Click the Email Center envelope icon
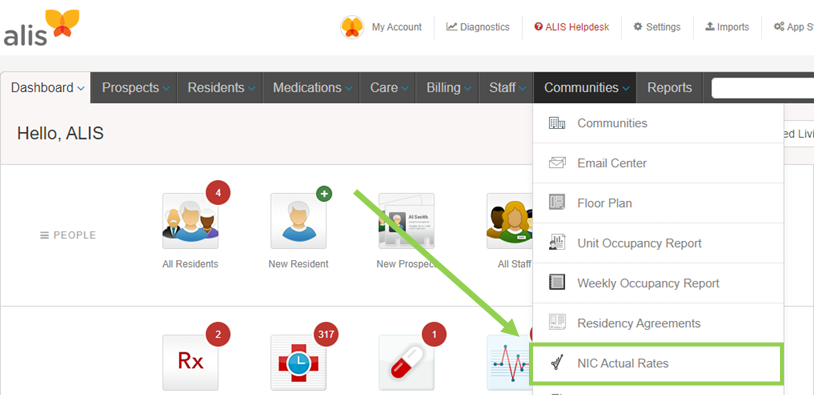Viewport: 814px width, 396px height. tap(557, 163)
